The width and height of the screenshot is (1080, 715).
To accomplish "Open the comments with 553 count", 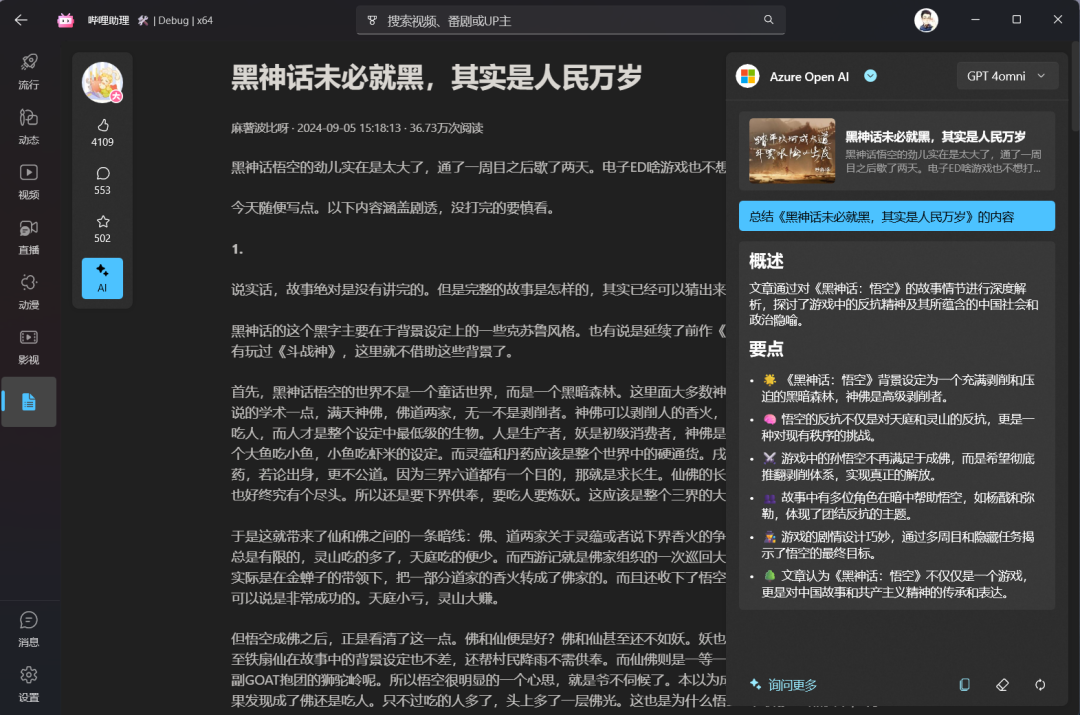I will click(102, 179).
